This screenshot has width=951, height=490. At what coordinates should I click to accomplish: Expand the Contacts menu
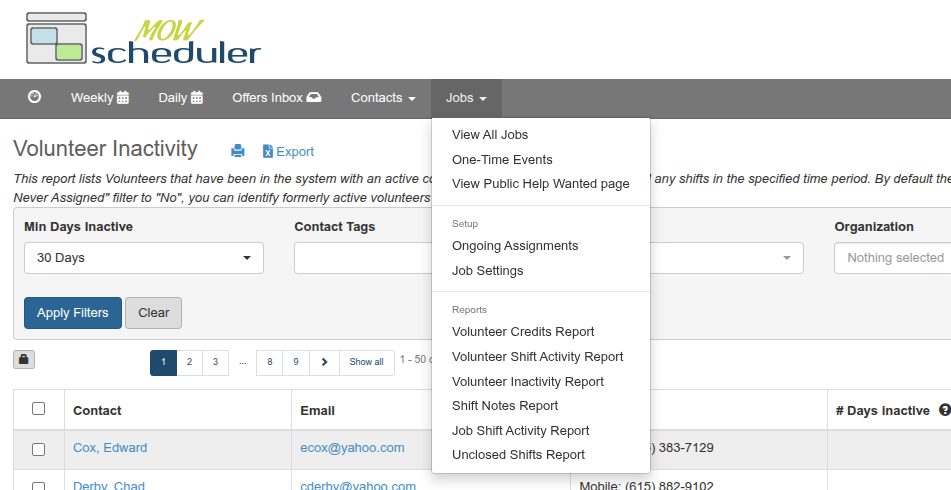tap(383, 98)
